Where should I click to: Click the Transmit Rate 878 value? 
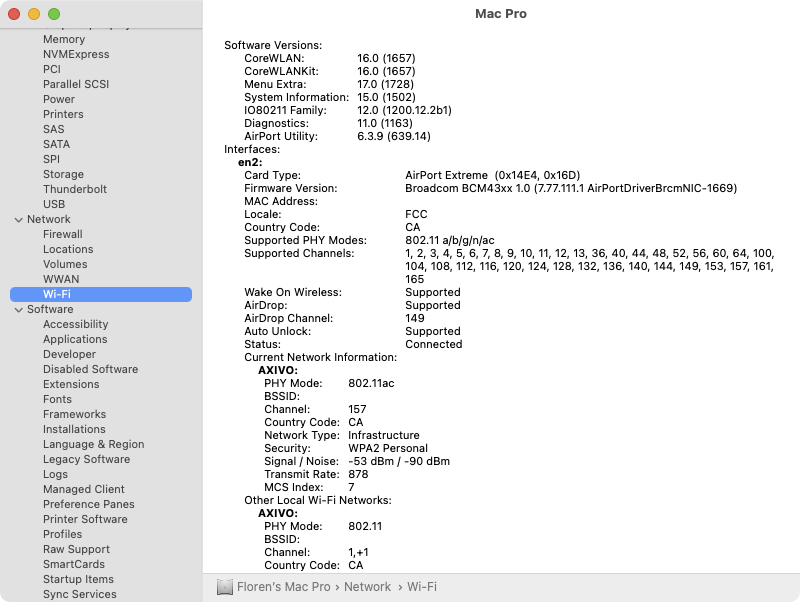tap(358, 474)
